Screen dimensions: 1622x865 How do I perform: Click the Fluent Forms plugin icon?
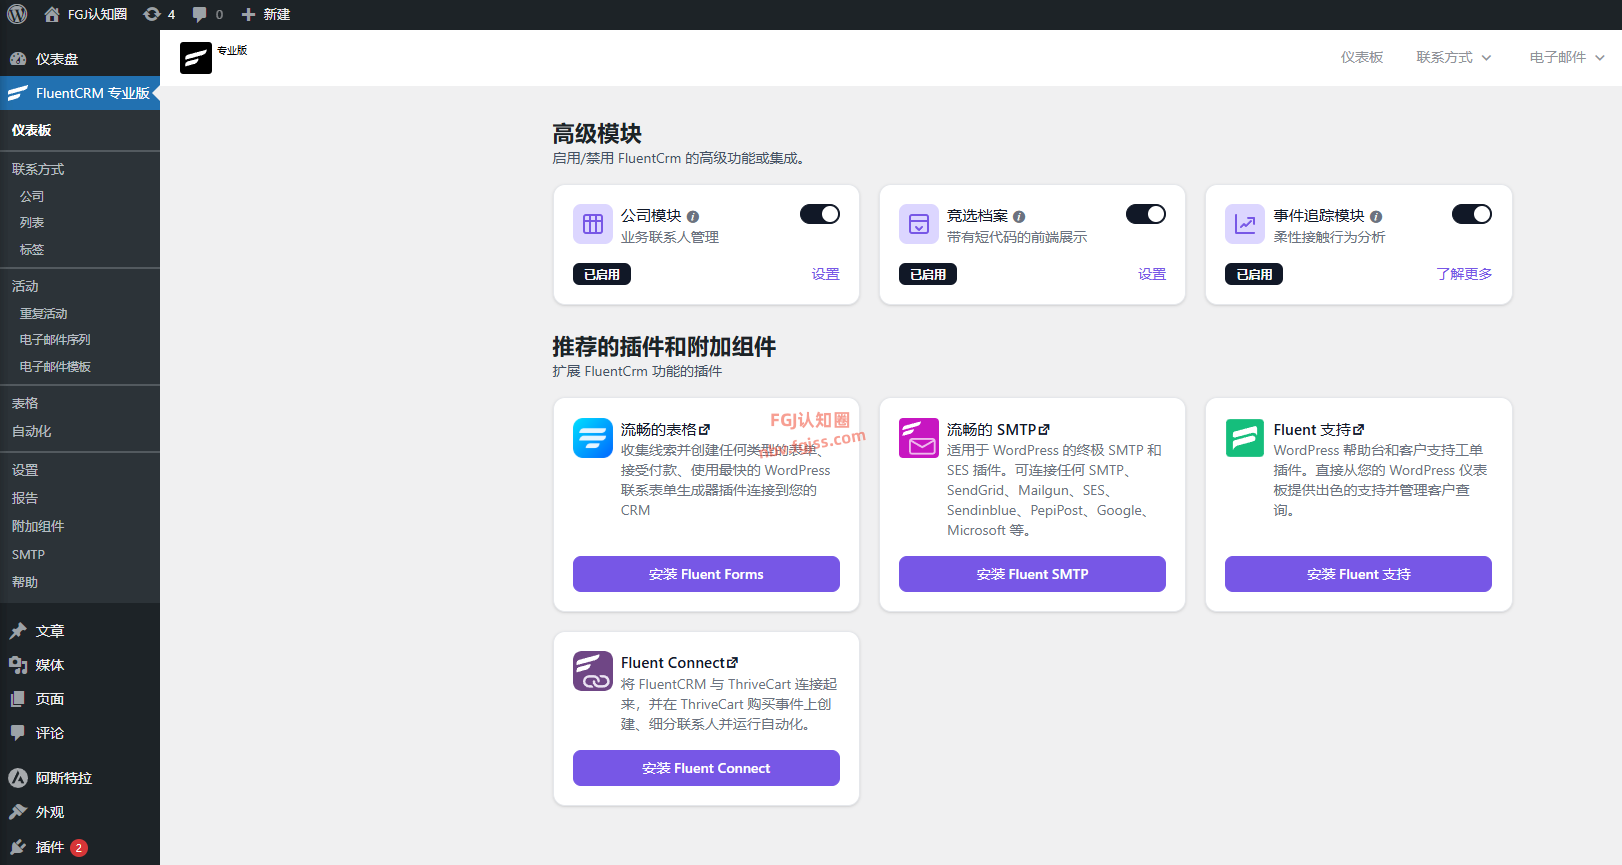tap(593, 438)
